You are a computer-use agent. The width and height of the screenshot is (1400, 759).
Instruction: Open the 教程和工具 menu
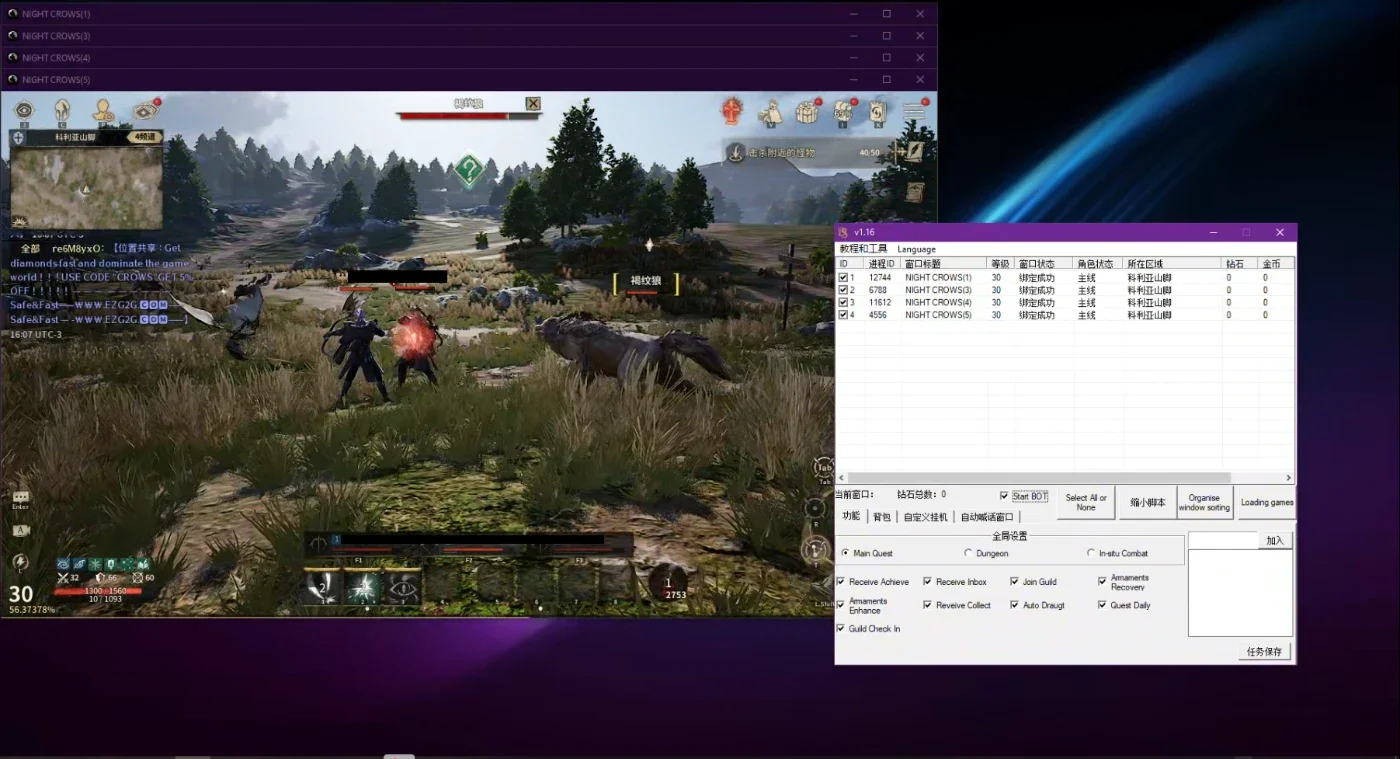pyautogui.click(x=863, y=249)
